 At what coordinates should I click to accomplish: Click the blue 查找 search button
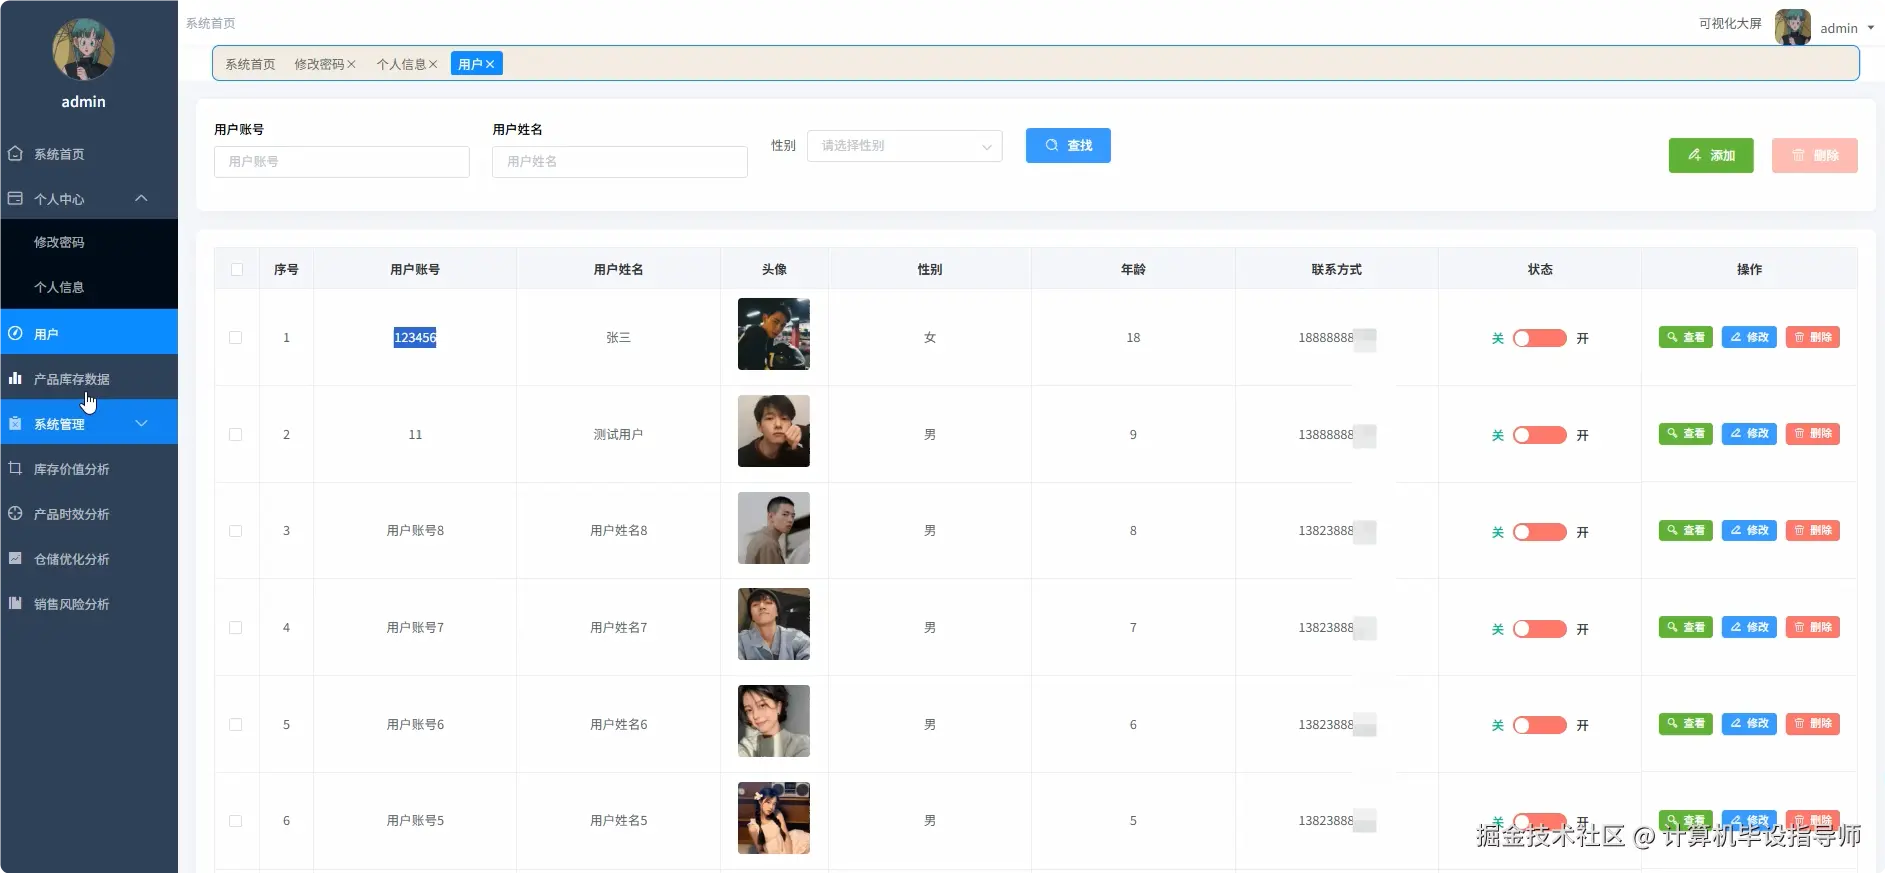[x=1068, y=146]
